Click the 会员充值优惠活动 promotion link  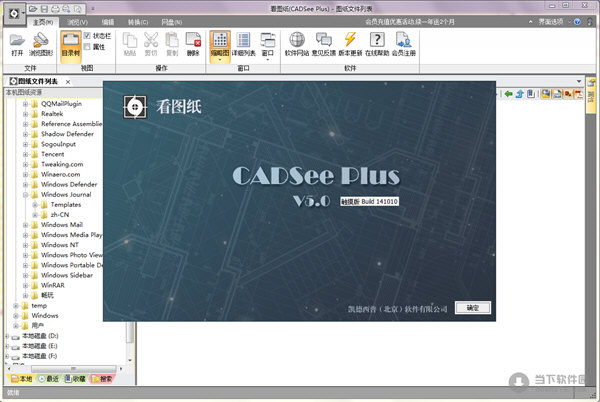(x=410, y=22)
